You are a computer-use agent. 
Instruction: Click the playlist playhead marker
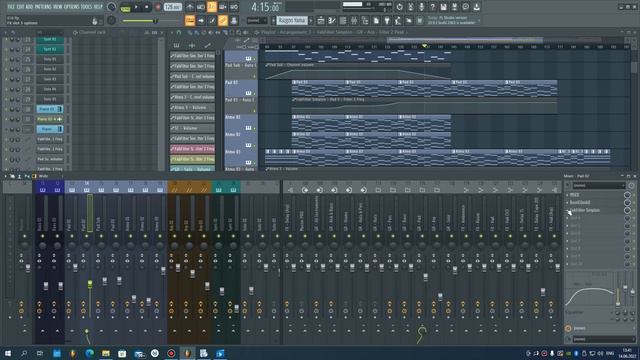424,46
